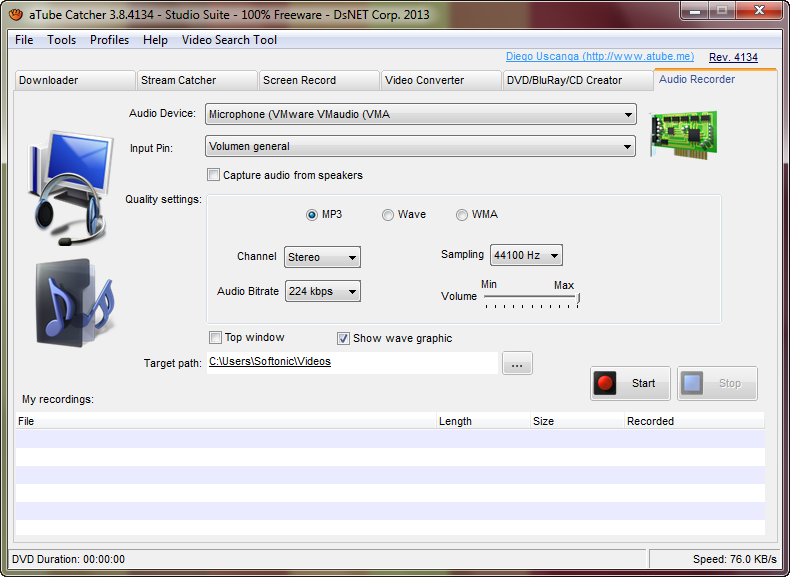Open Sampling 44100 Hz dropdown
Image resolution: width=790 pixels, height=577 pixels.
tap(526, 255)
